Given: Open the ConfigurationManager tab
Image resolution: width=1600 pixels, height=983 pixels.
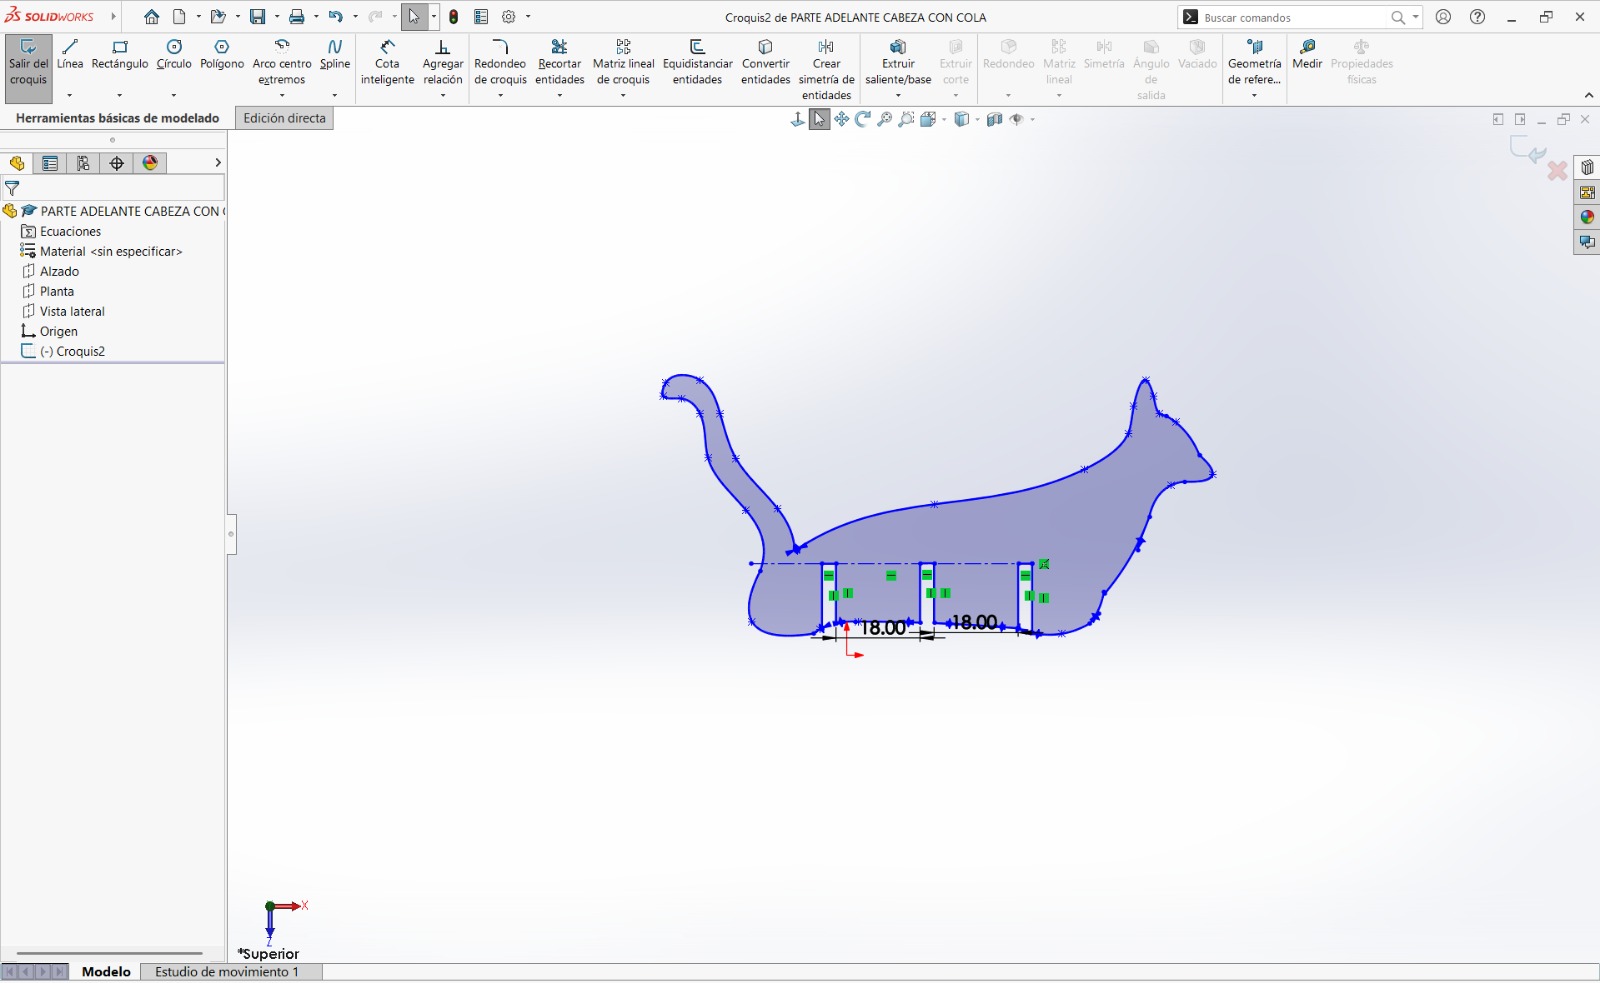Looking at the screenshot, I should (83, 163).
